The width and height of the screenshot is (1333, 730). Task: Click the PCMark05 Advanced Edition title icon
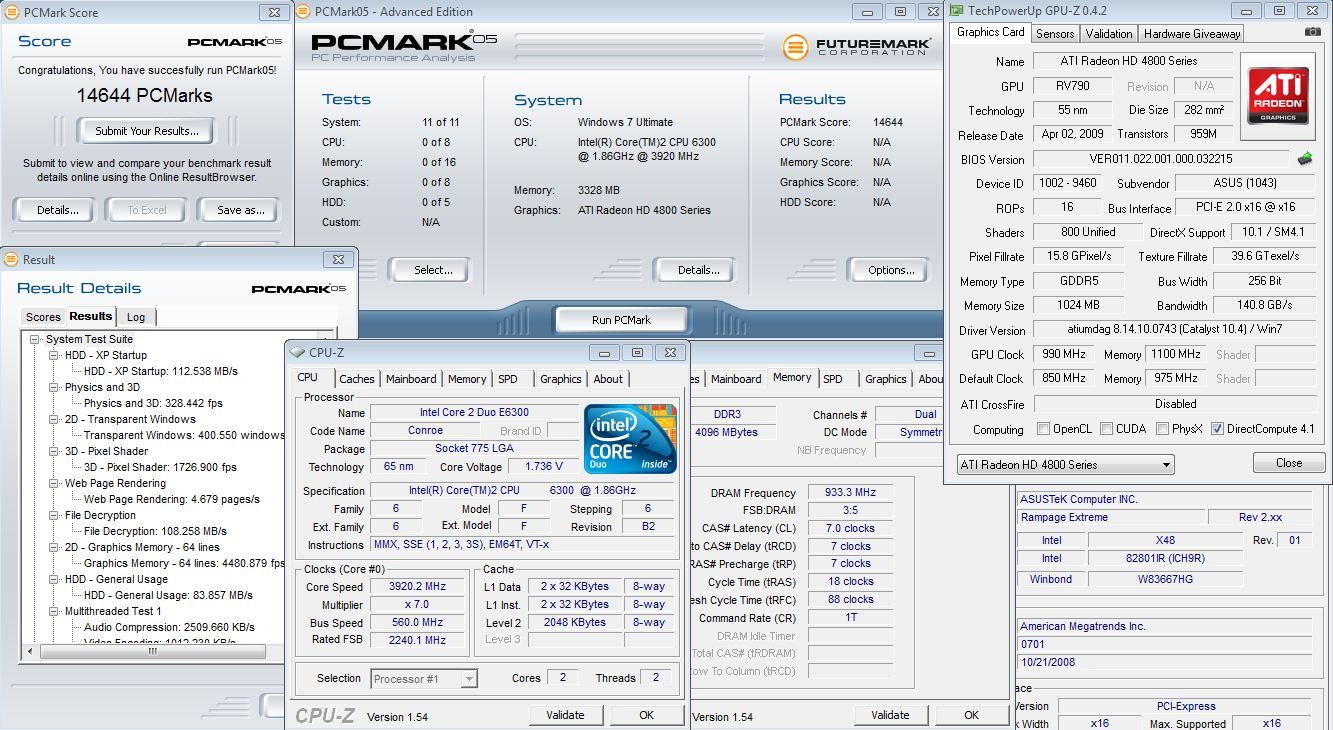(303, 12)
